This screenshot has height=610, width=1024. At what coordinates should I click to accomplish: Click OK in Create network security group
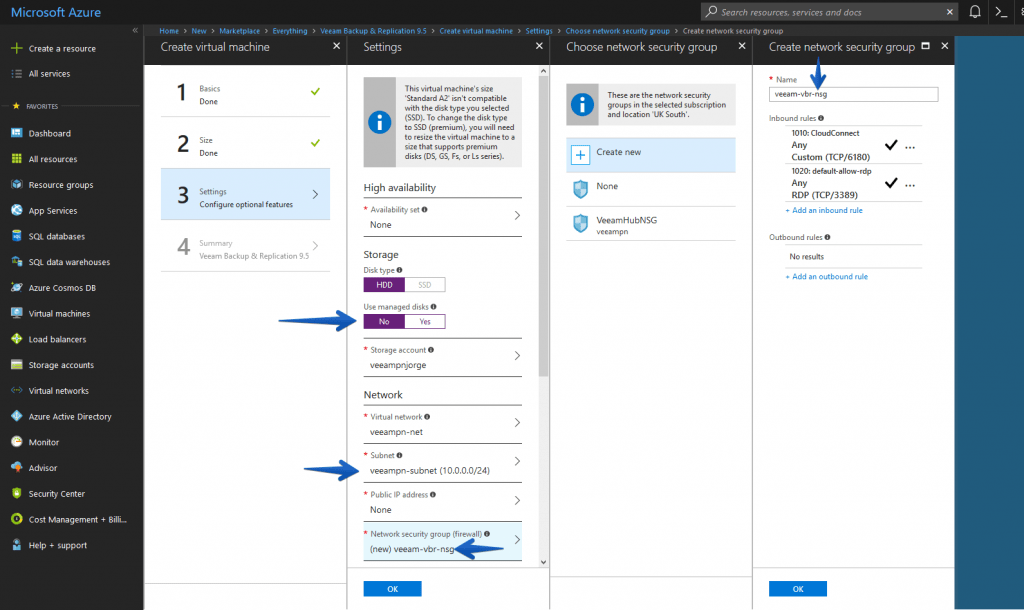798,588
